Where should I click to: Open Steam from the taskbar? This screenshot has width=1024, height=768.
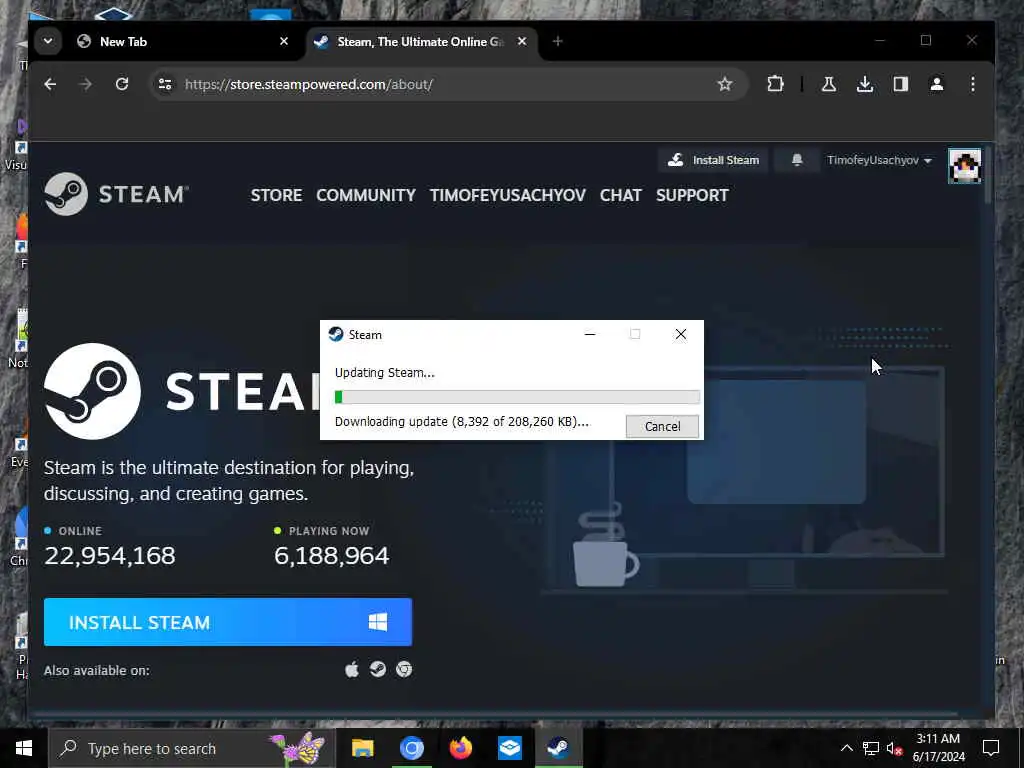tap(558, 748)
